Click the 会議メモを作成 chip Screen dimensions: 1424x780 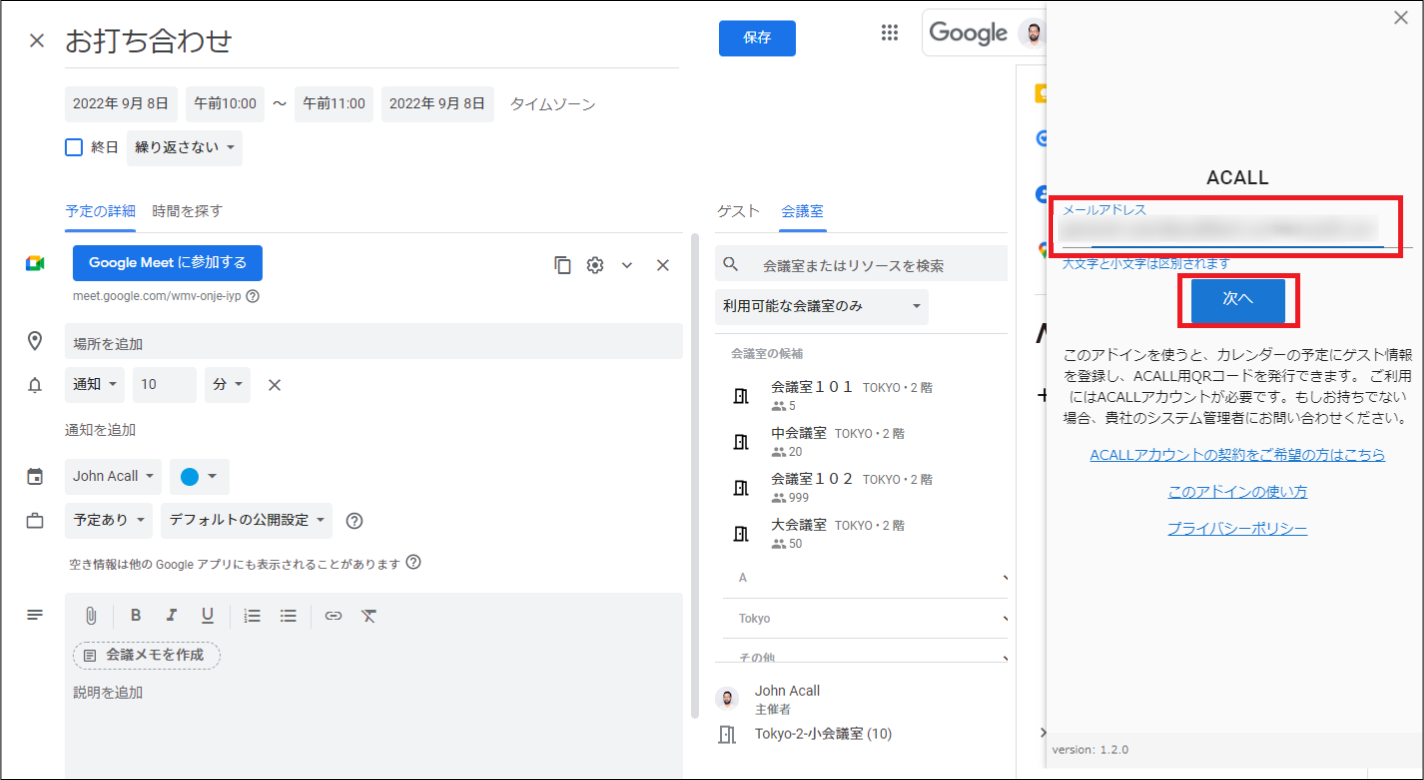click(146, 655)
